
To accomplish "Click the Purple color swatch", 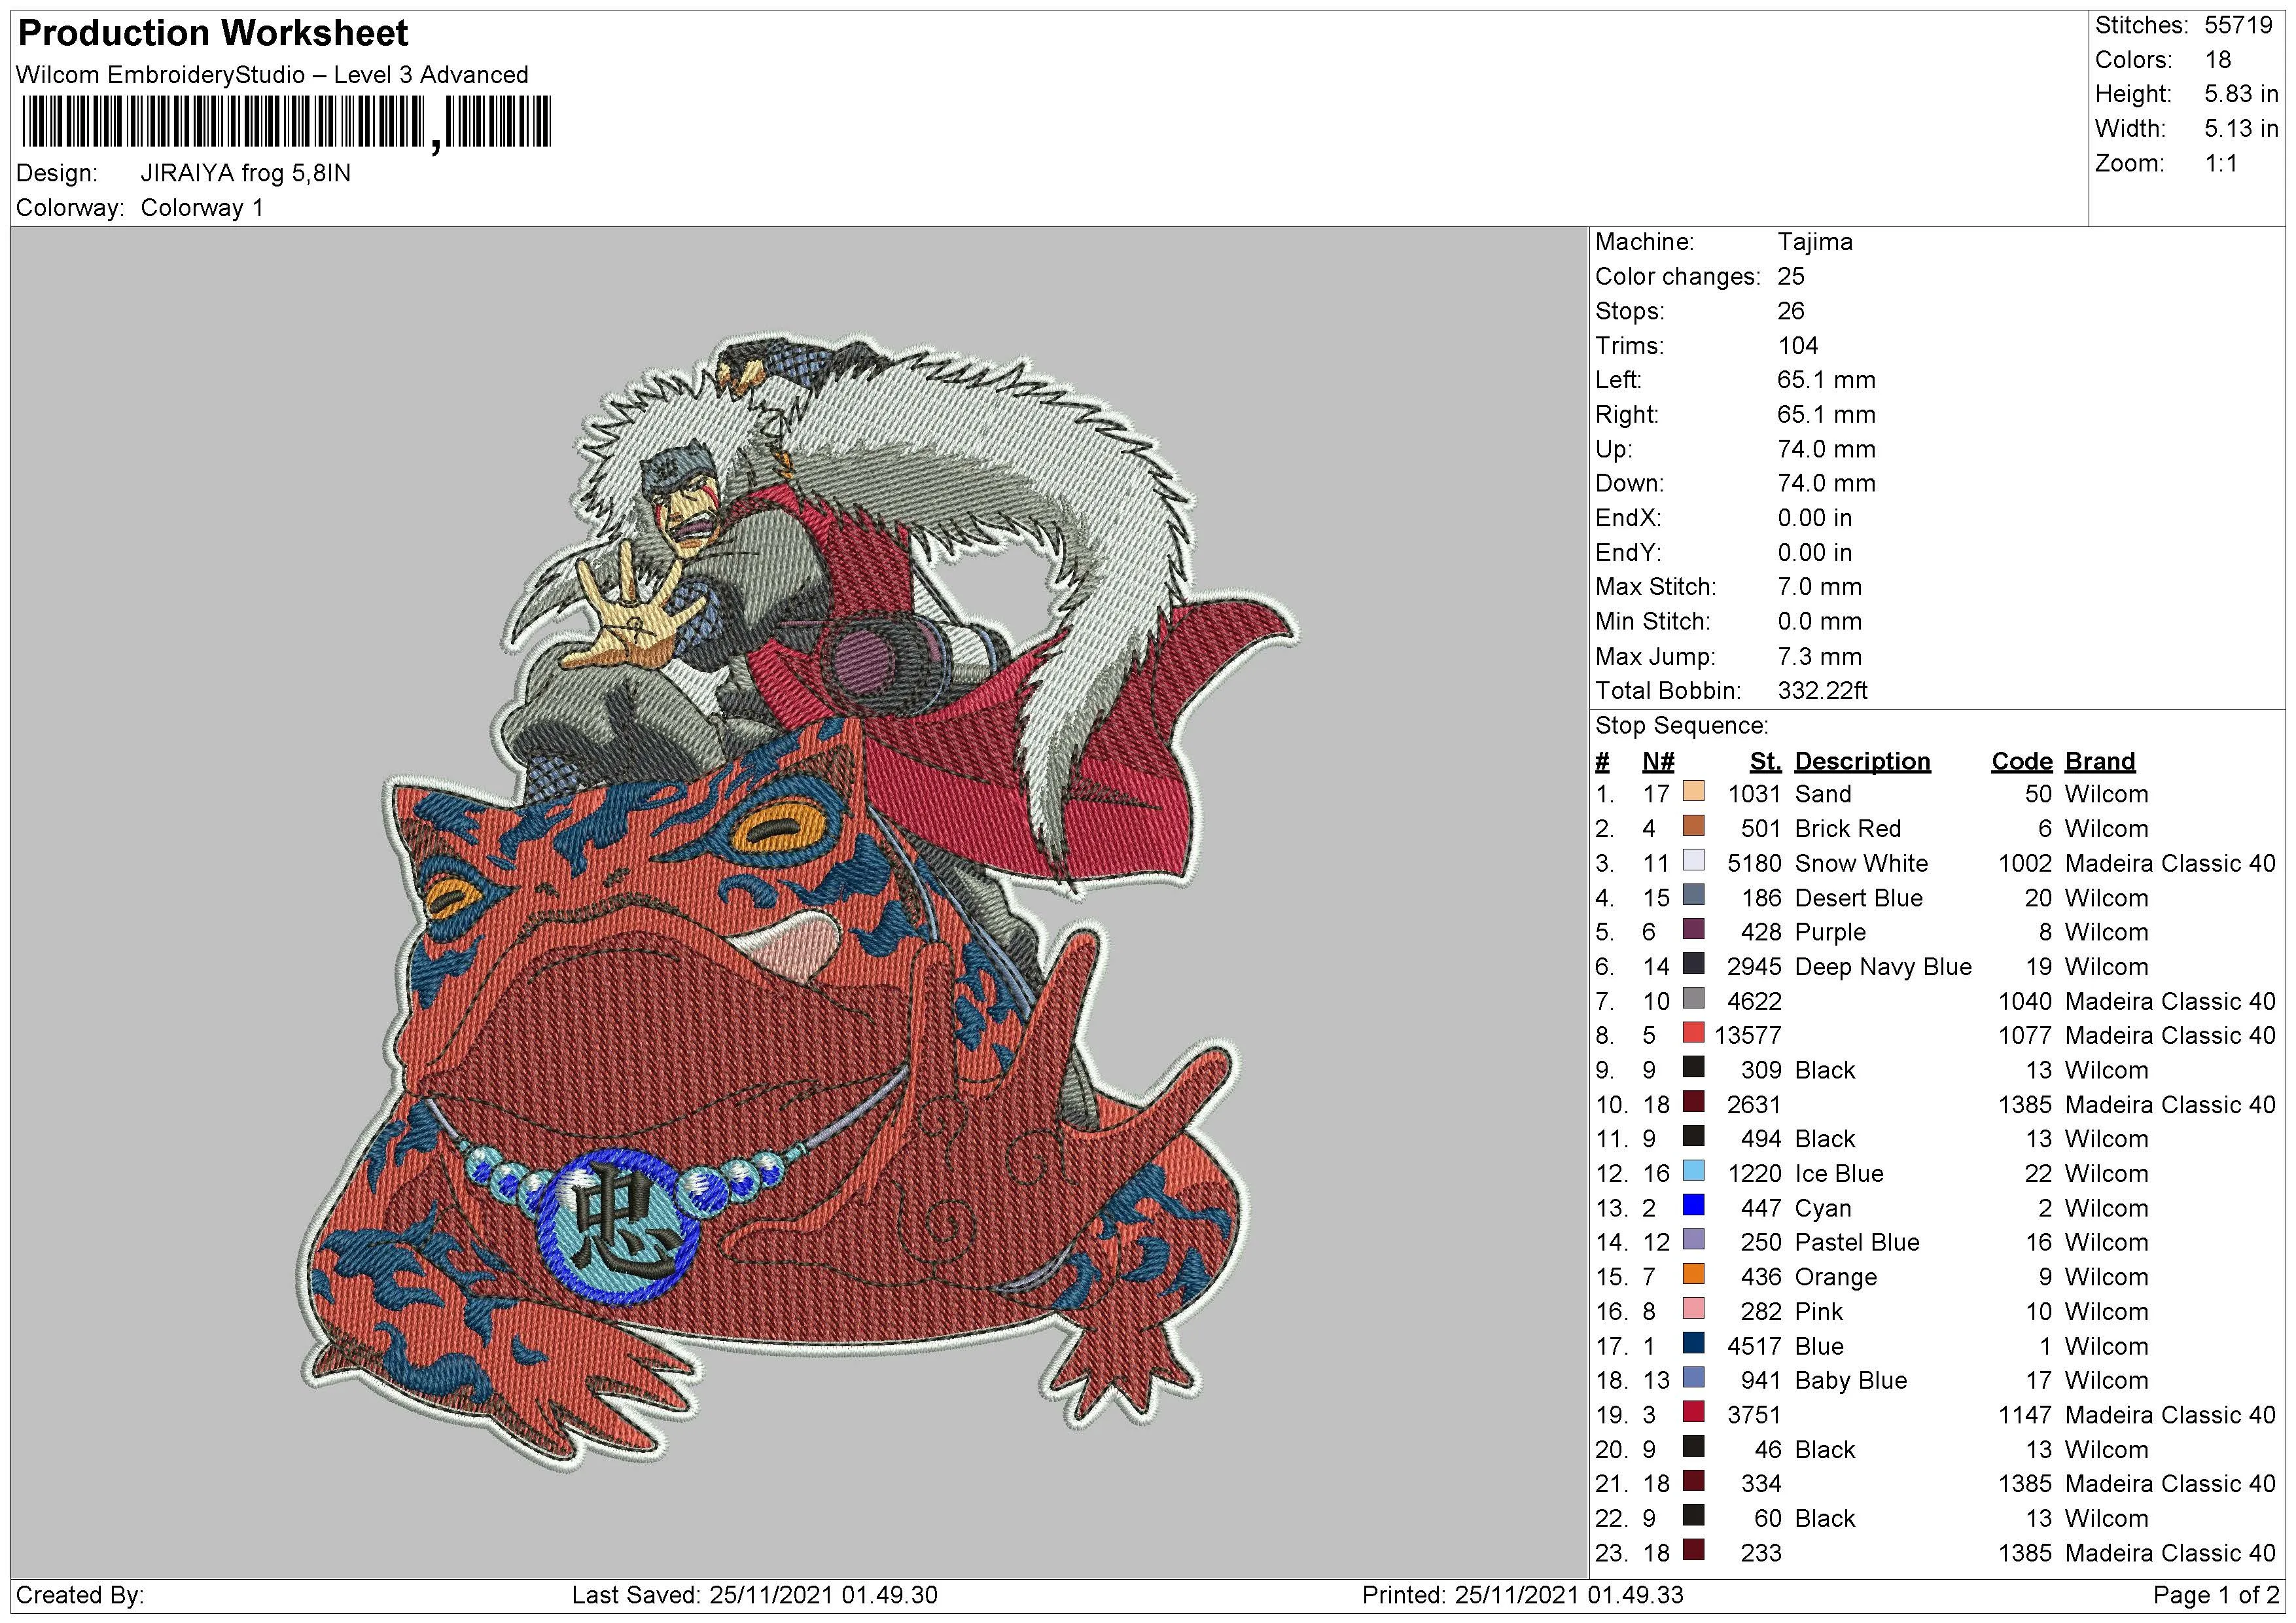I will 1693,930.
